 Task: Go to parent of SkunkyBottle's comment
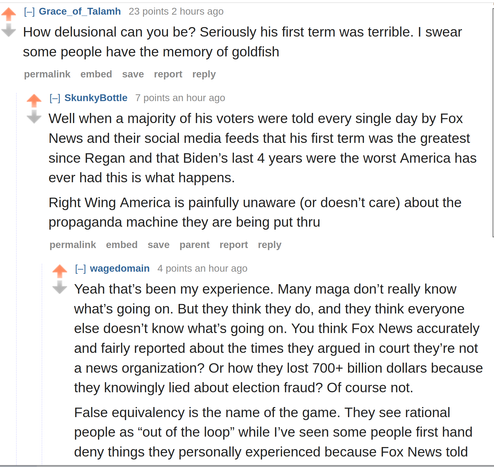(195, 245)
